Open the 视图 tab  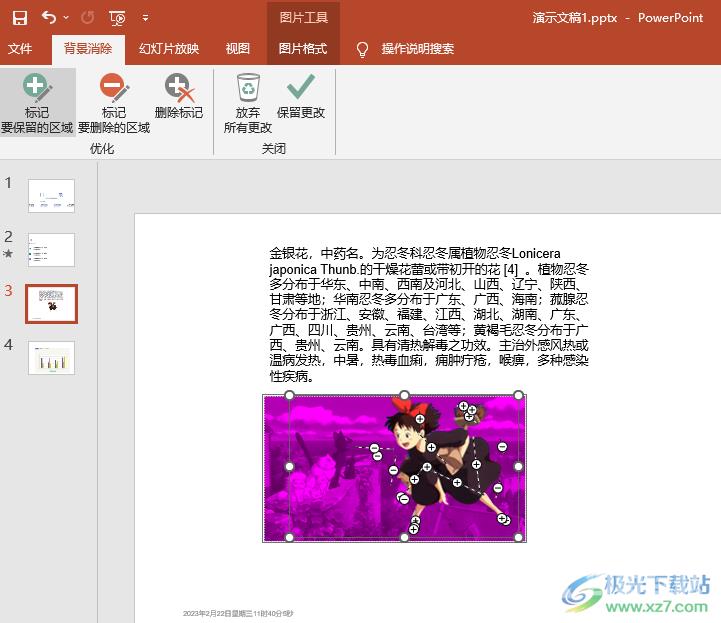pyautogui.click(x=238, y=48)
